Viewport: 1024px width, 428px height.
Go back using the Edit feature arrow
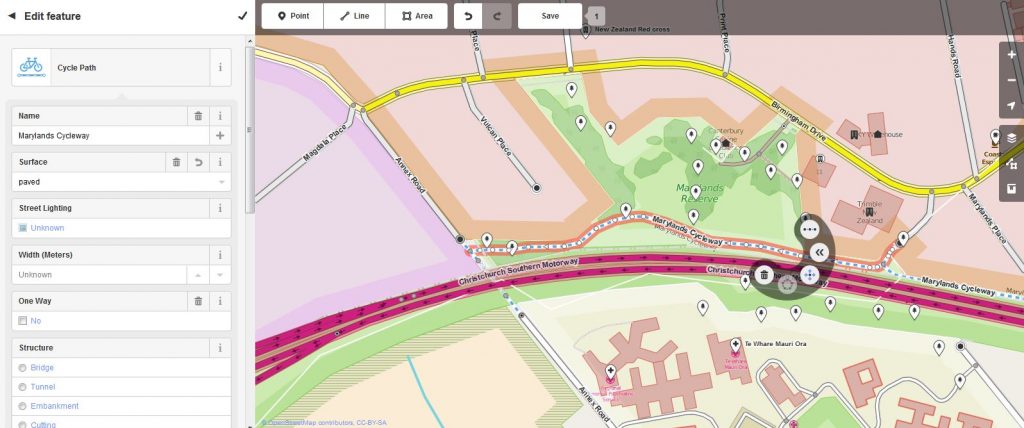click(11, 16)
